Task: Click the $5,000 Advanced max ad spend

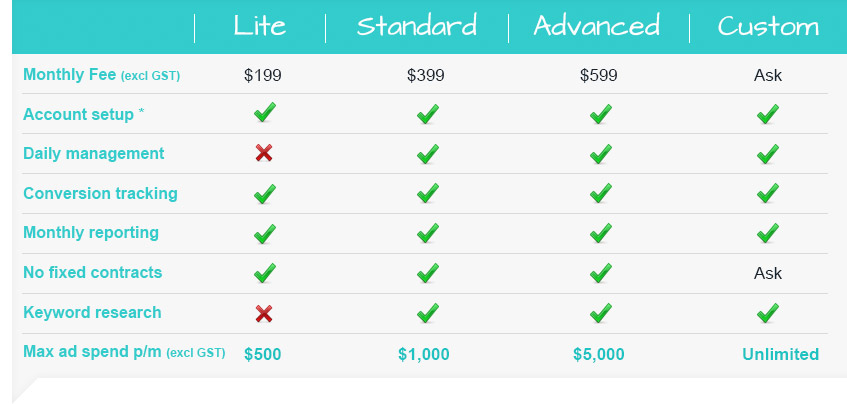Action: pyautogui.click(x=599, y=355)
